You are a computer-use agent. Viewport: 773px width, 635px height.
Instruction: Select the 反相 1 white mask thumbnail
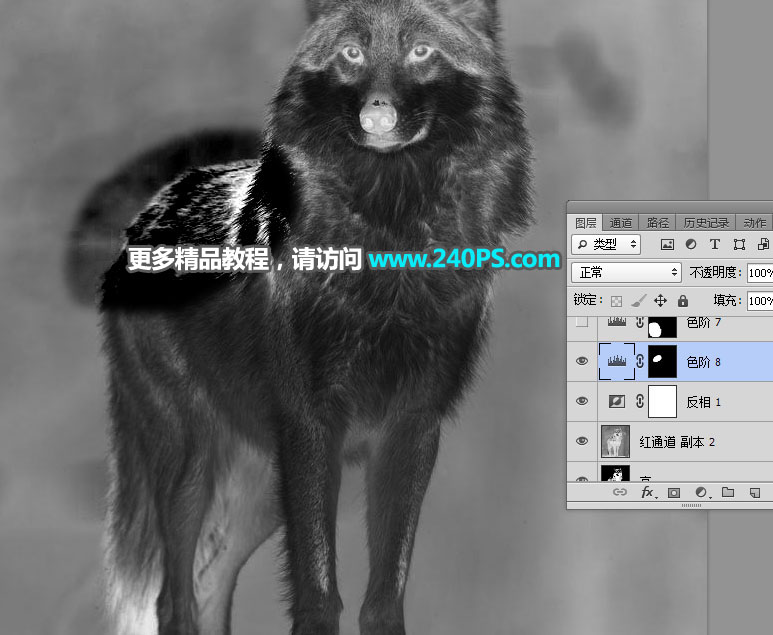pyautogui.click(x=662, y=401)
